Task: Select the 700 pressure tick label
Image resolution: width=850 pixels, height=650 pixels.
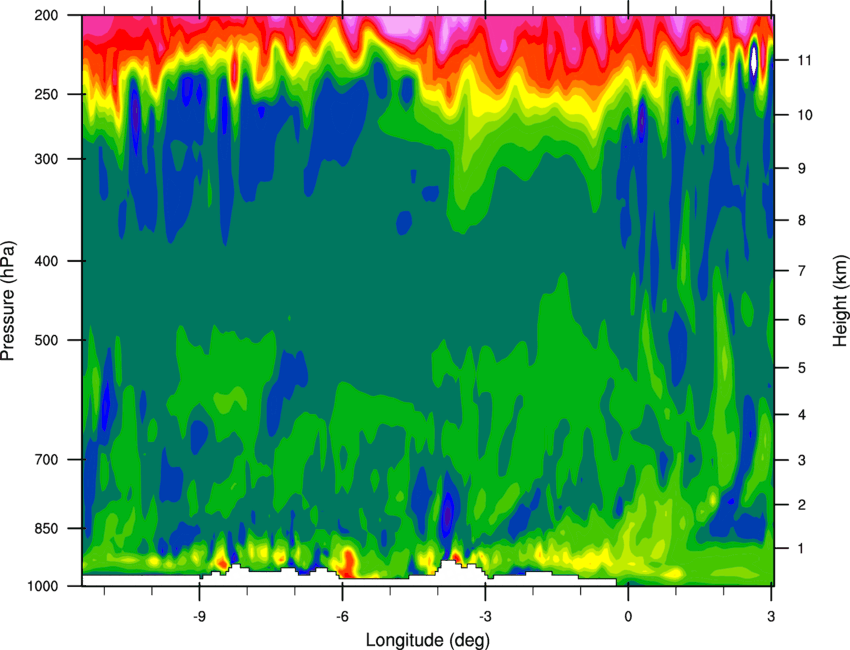Action: coord(47,459)
